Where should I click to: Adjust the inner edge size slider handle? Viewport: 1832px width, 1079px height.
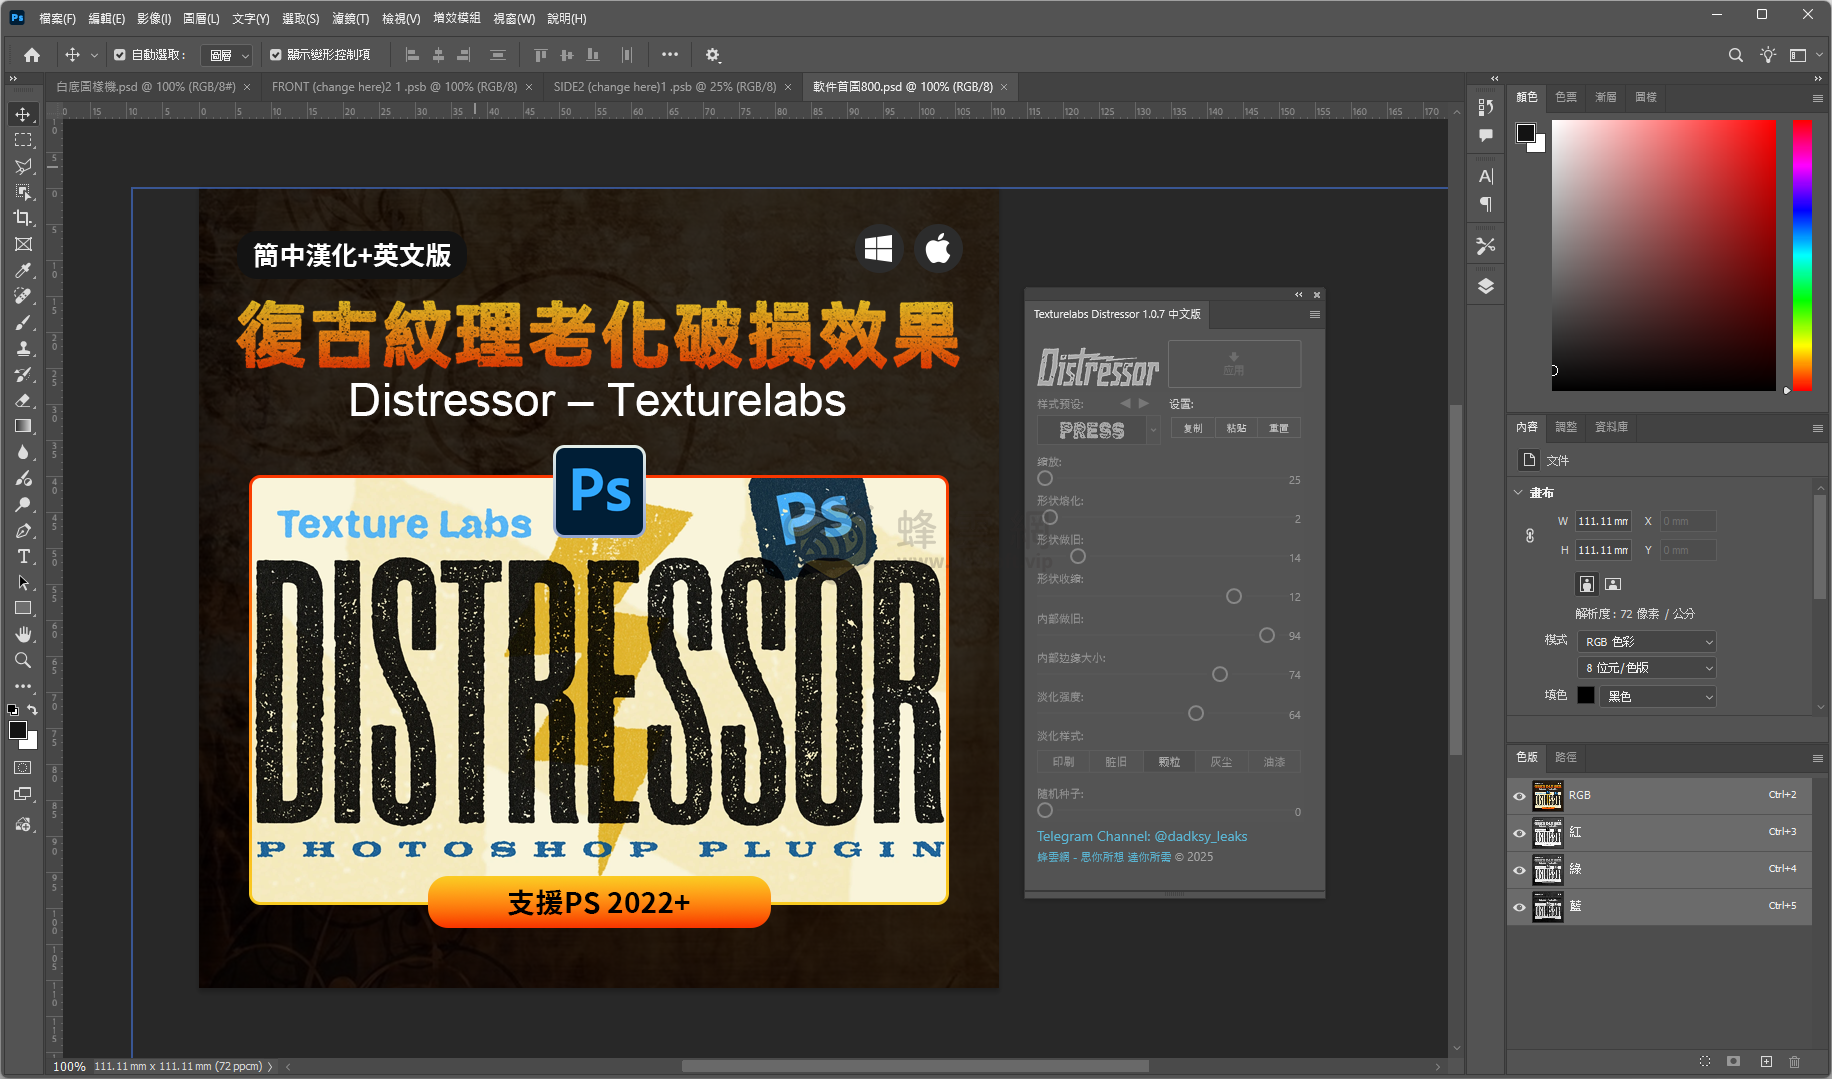(1220, 674)
